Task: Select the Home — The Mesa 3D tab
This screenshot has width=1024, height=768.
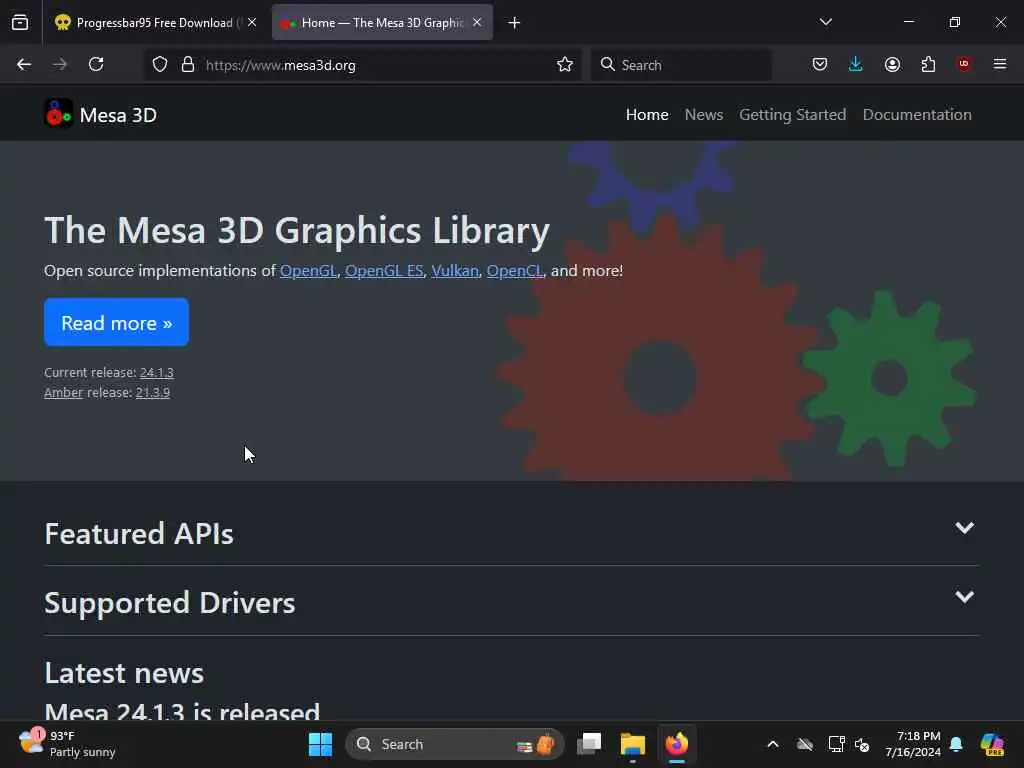Action: click(382, 23)
